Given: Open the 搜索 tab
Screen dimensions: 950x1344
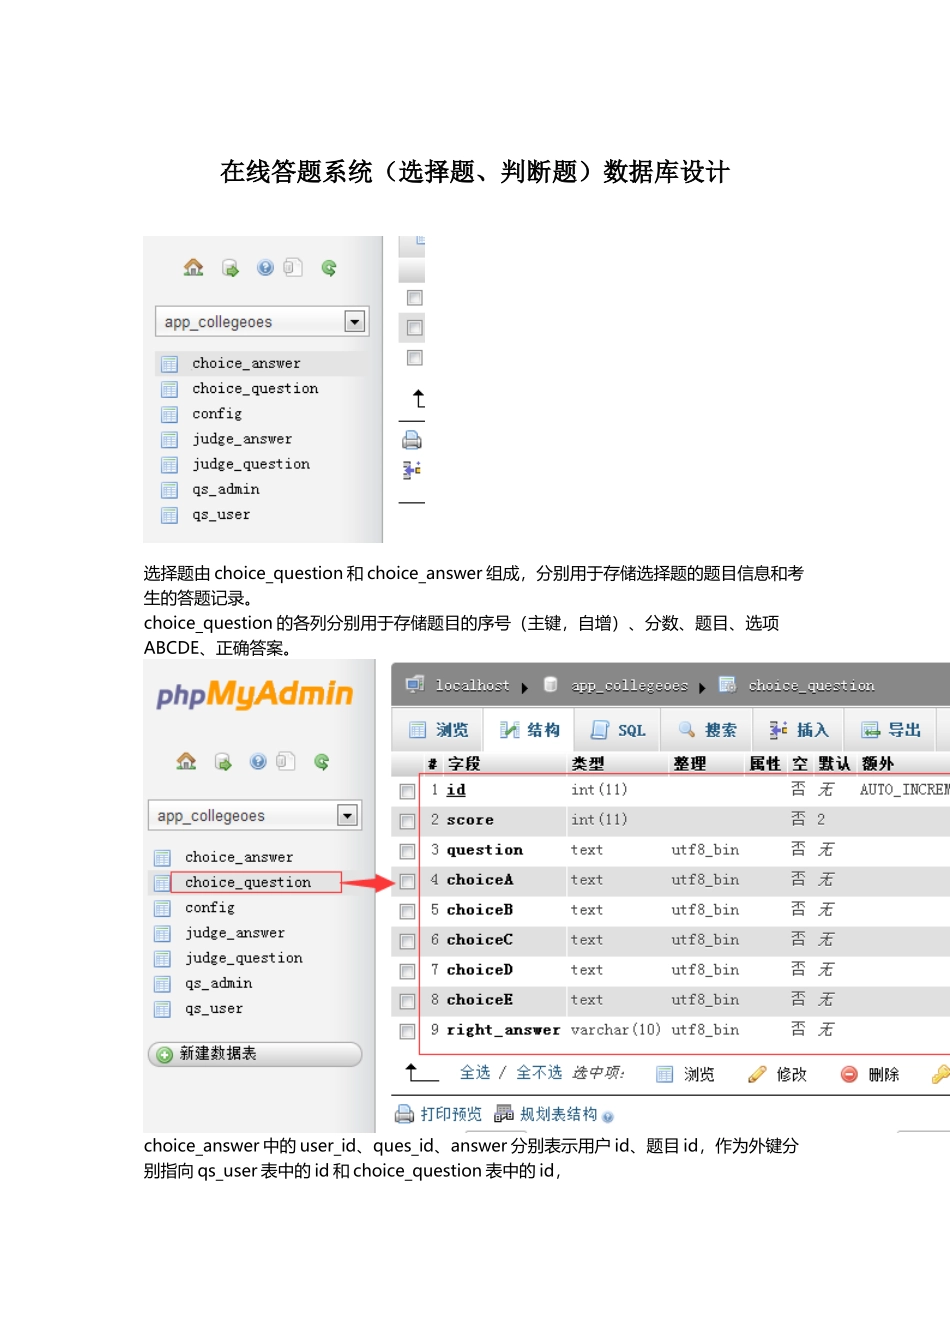Looking at the screenshot, I should pos(707,730).
